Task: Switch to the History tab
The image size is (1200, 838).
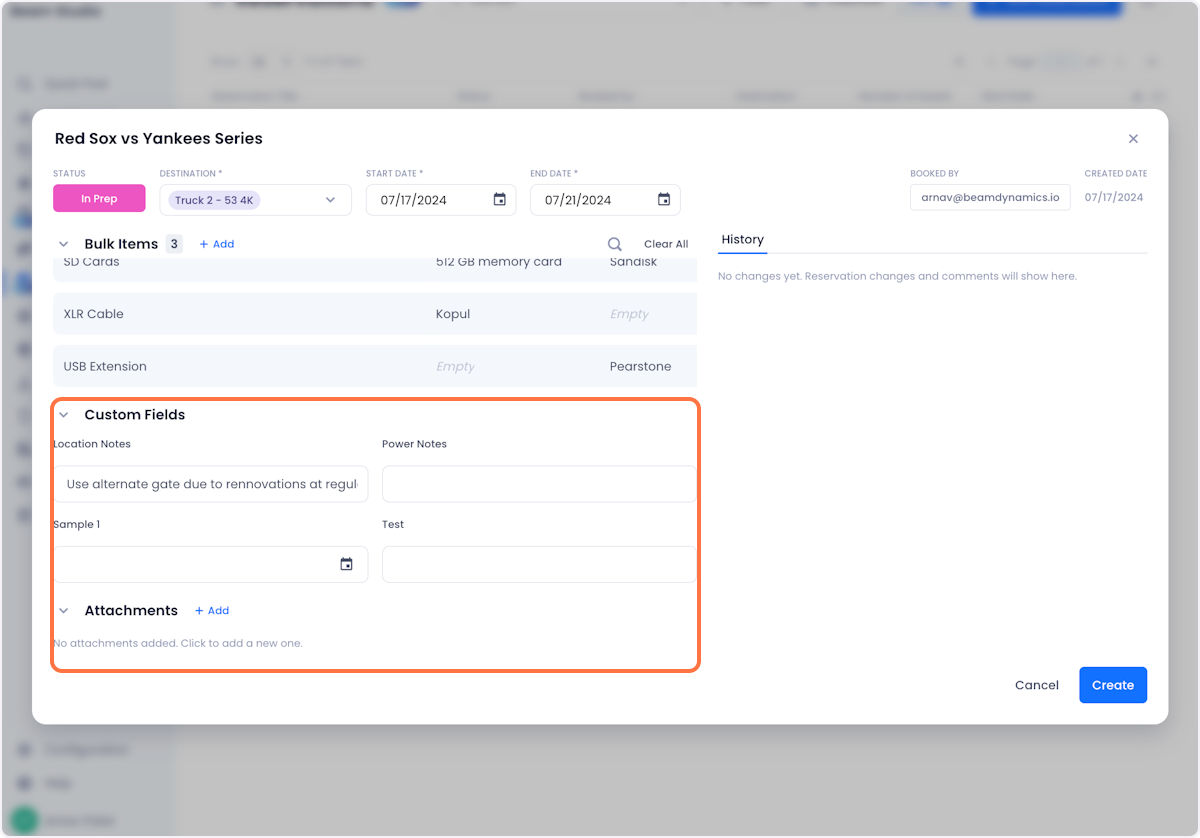Action: [742, 240]
